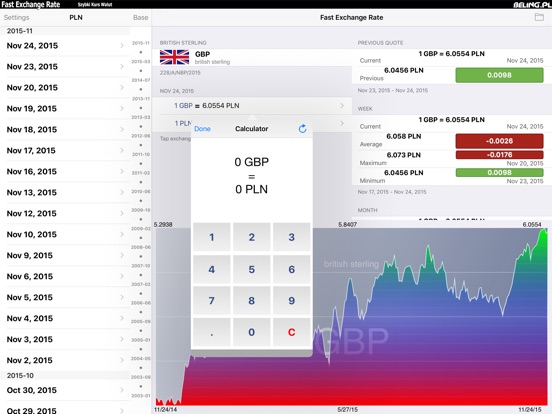Viewport: 552px width, 414px height.
Task: Tap the decimal point key on keypad
Action: 212,332
